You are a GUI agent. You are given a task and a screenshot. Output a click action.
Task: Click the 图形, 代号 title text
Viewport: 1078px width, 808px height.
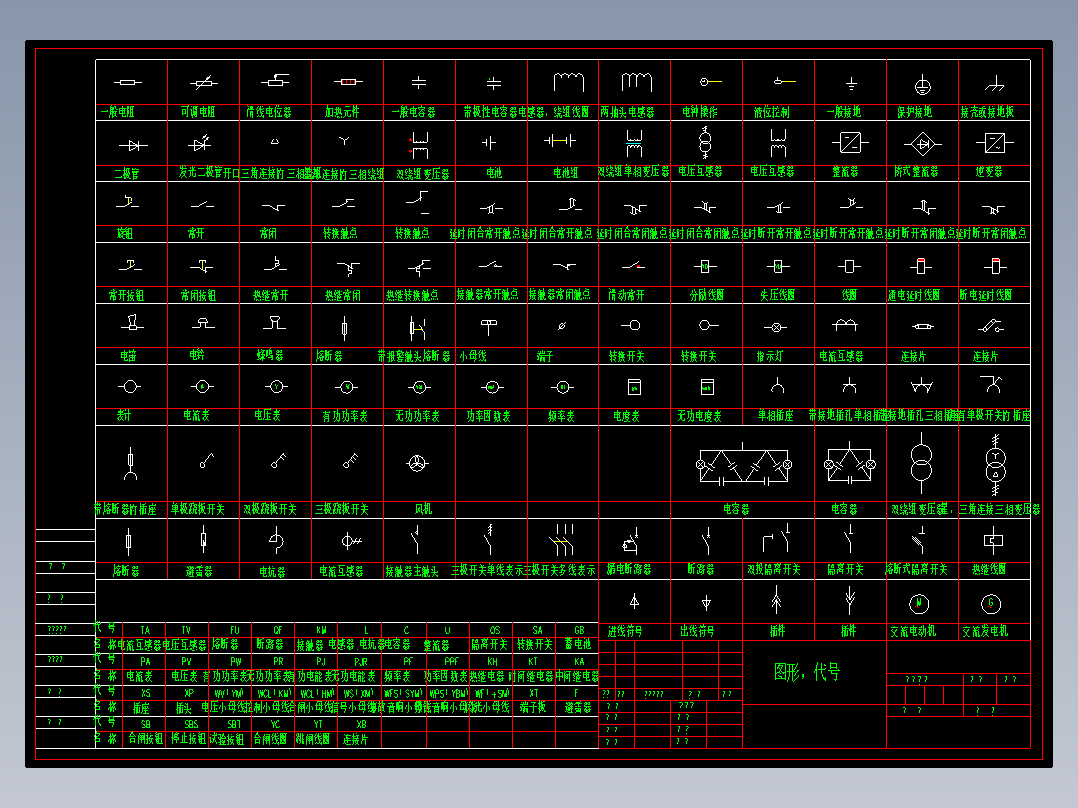tap(807, 671)
